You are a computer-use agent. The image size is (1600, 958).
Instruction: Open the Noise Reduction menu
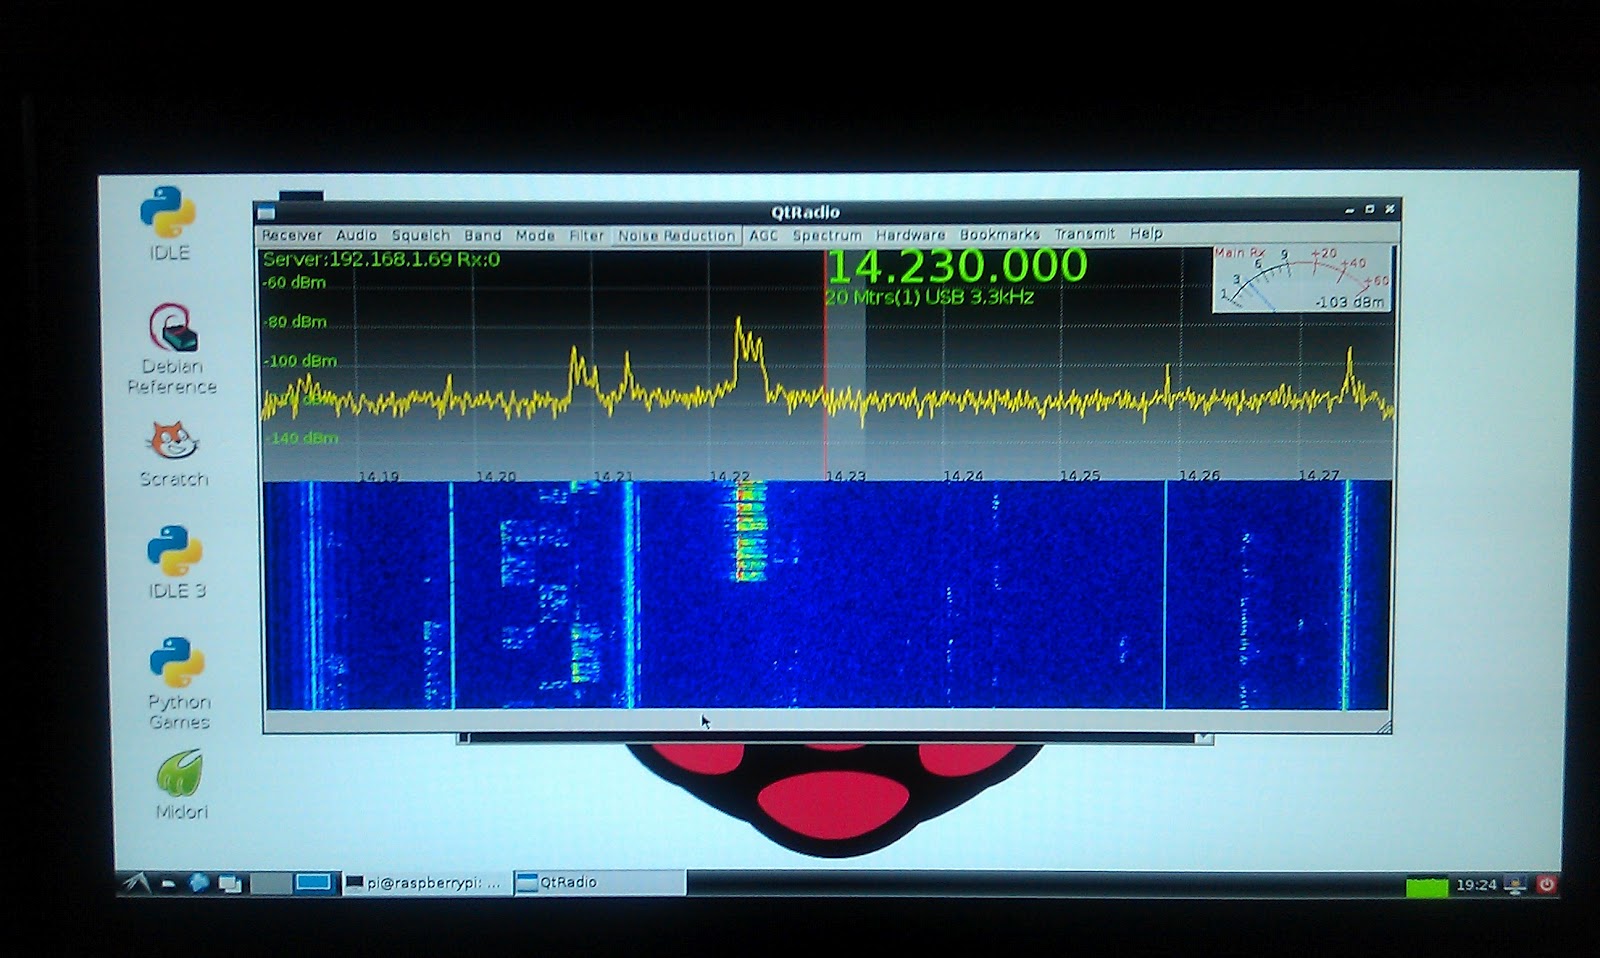[676, 236]
